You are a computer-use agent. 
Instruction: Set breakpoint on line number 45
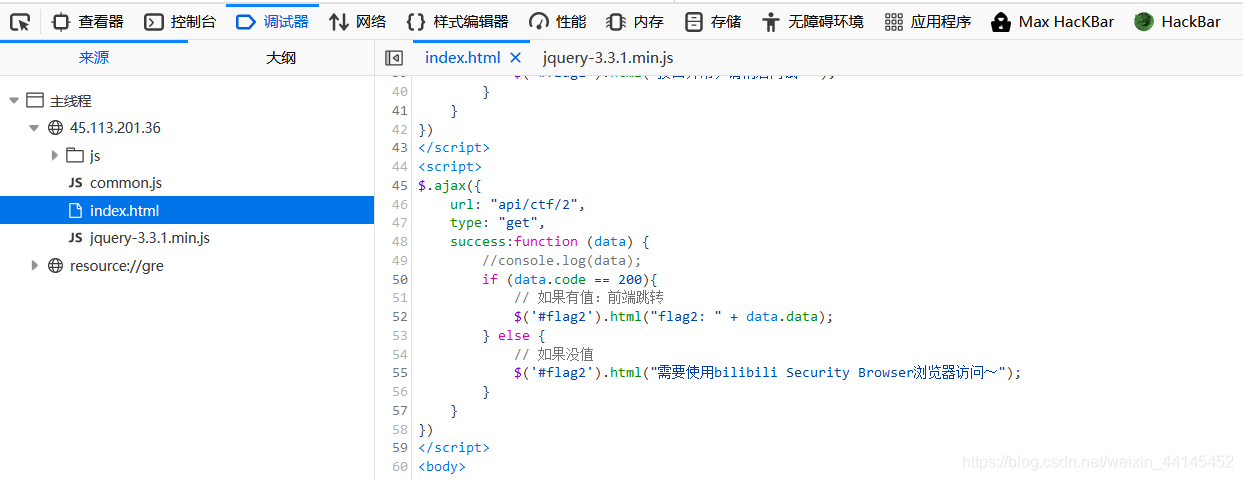[400, 185]
